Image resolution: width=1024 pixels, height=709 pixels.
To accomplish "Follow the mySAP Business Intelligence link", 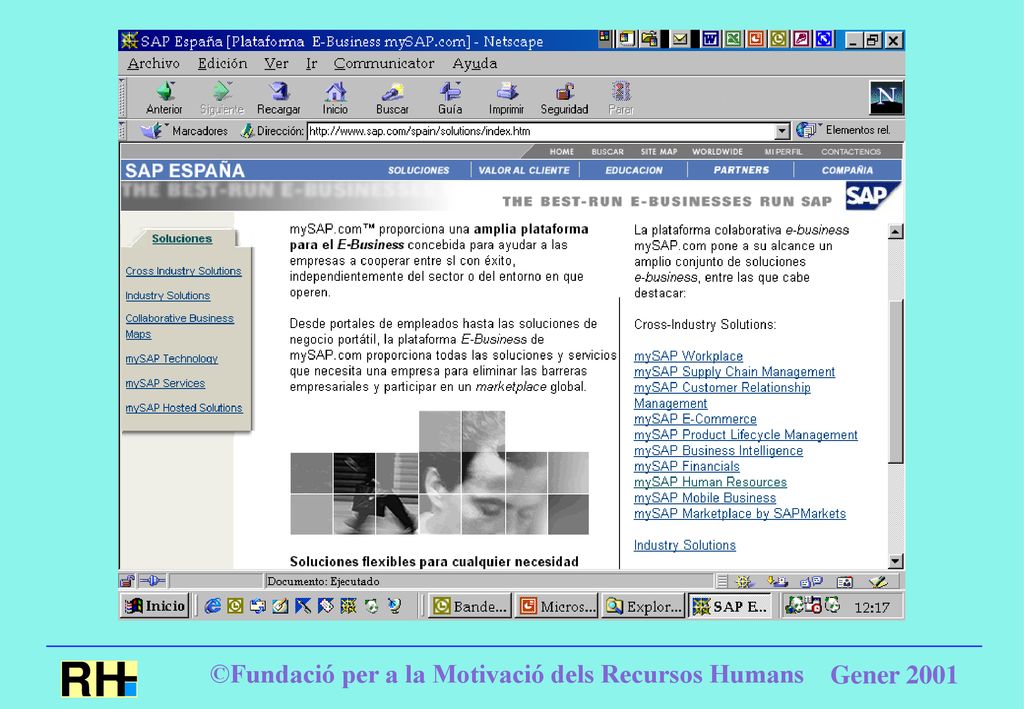I will [718, 450].
